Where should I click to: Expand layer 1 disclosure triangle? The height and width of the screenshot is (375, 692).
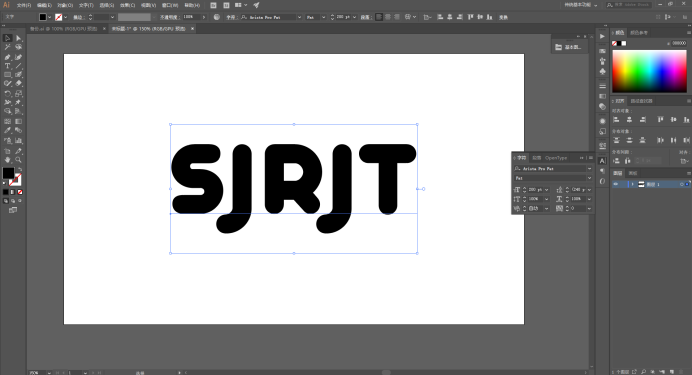(632, 184)
